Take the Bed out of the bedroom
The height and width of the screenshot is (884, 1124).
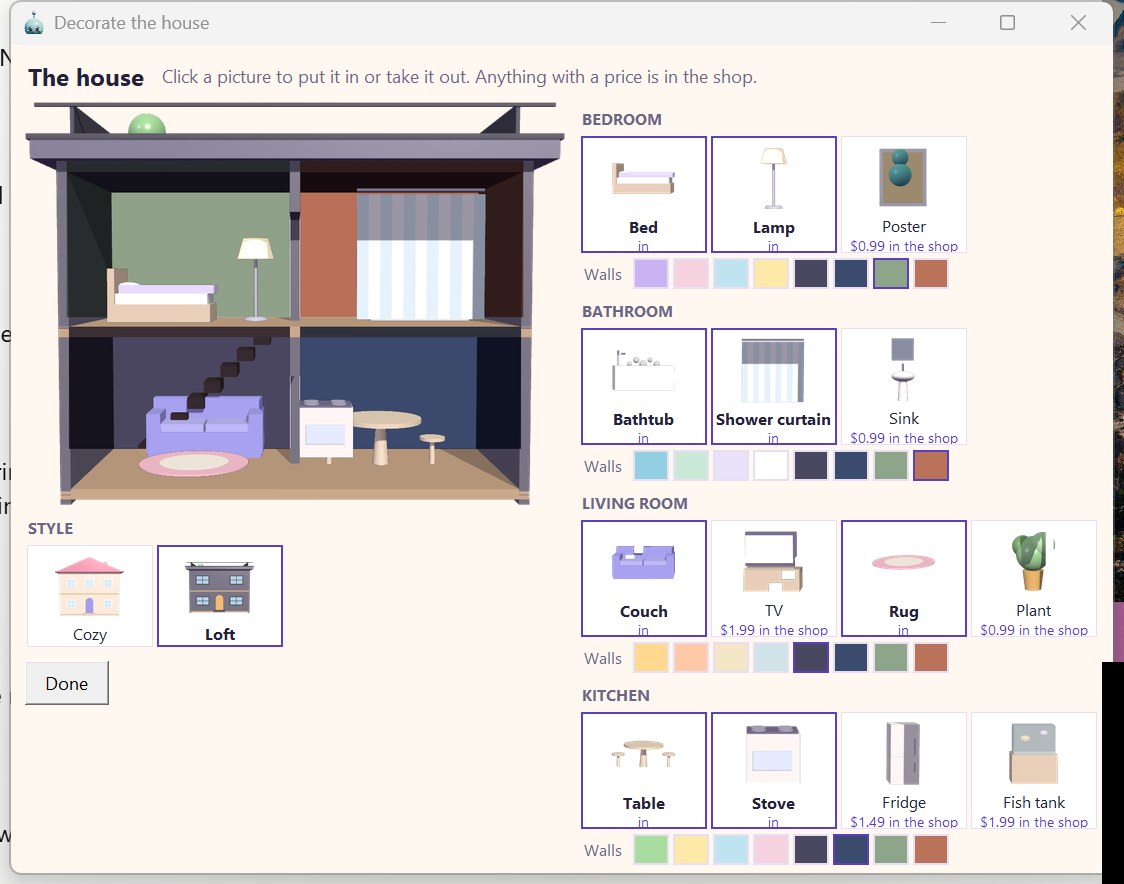(x=644, y=194)
